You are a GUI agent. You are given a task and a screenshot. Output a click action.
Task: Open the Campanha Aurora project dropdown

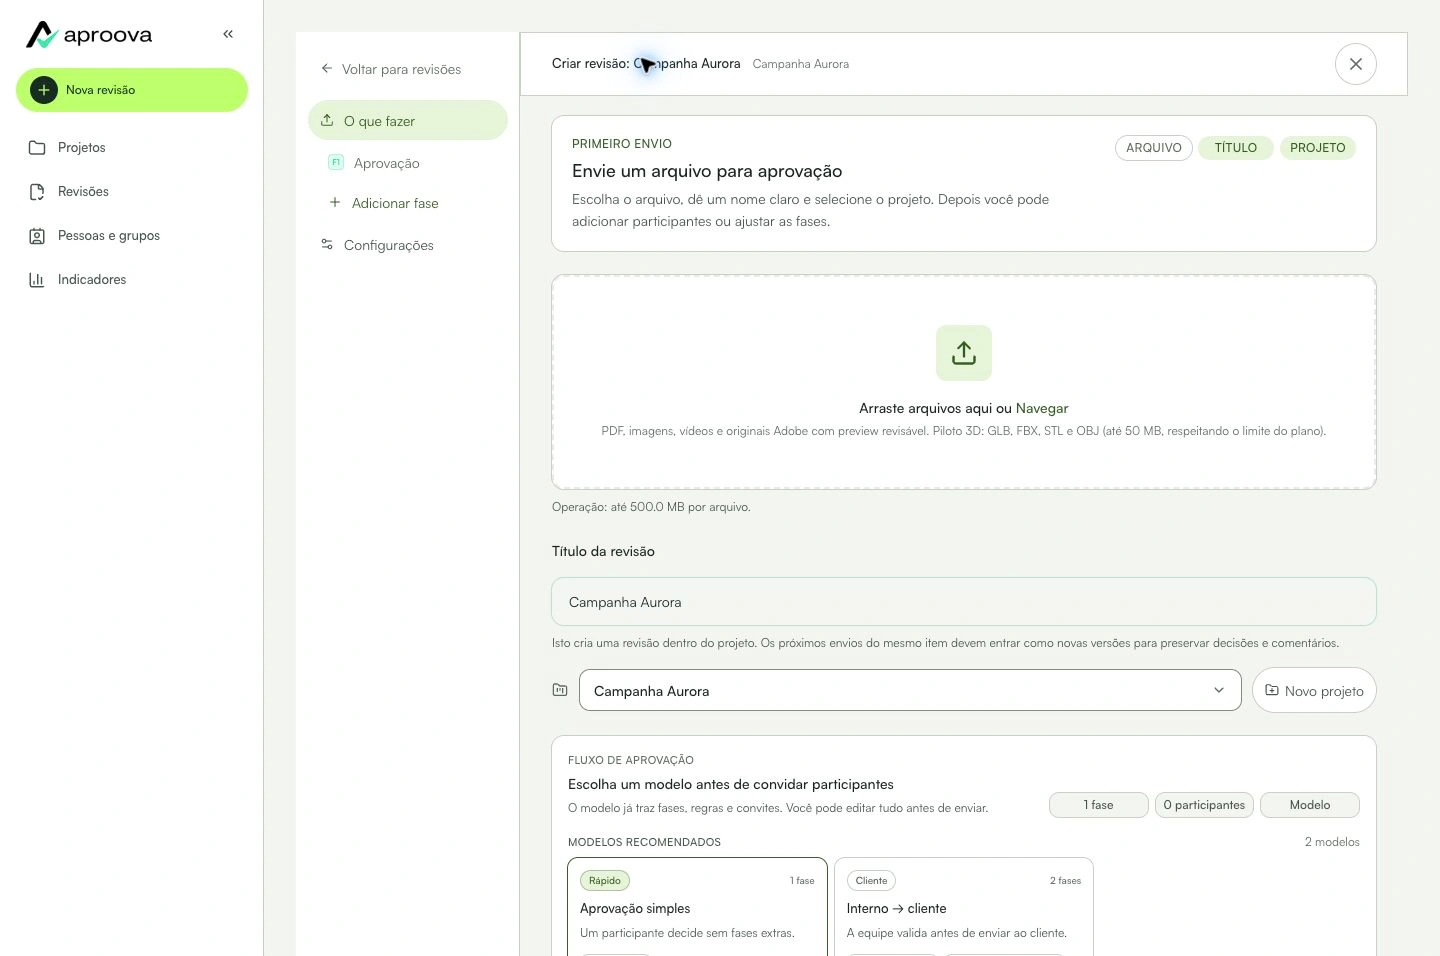(x=910, y=690)
